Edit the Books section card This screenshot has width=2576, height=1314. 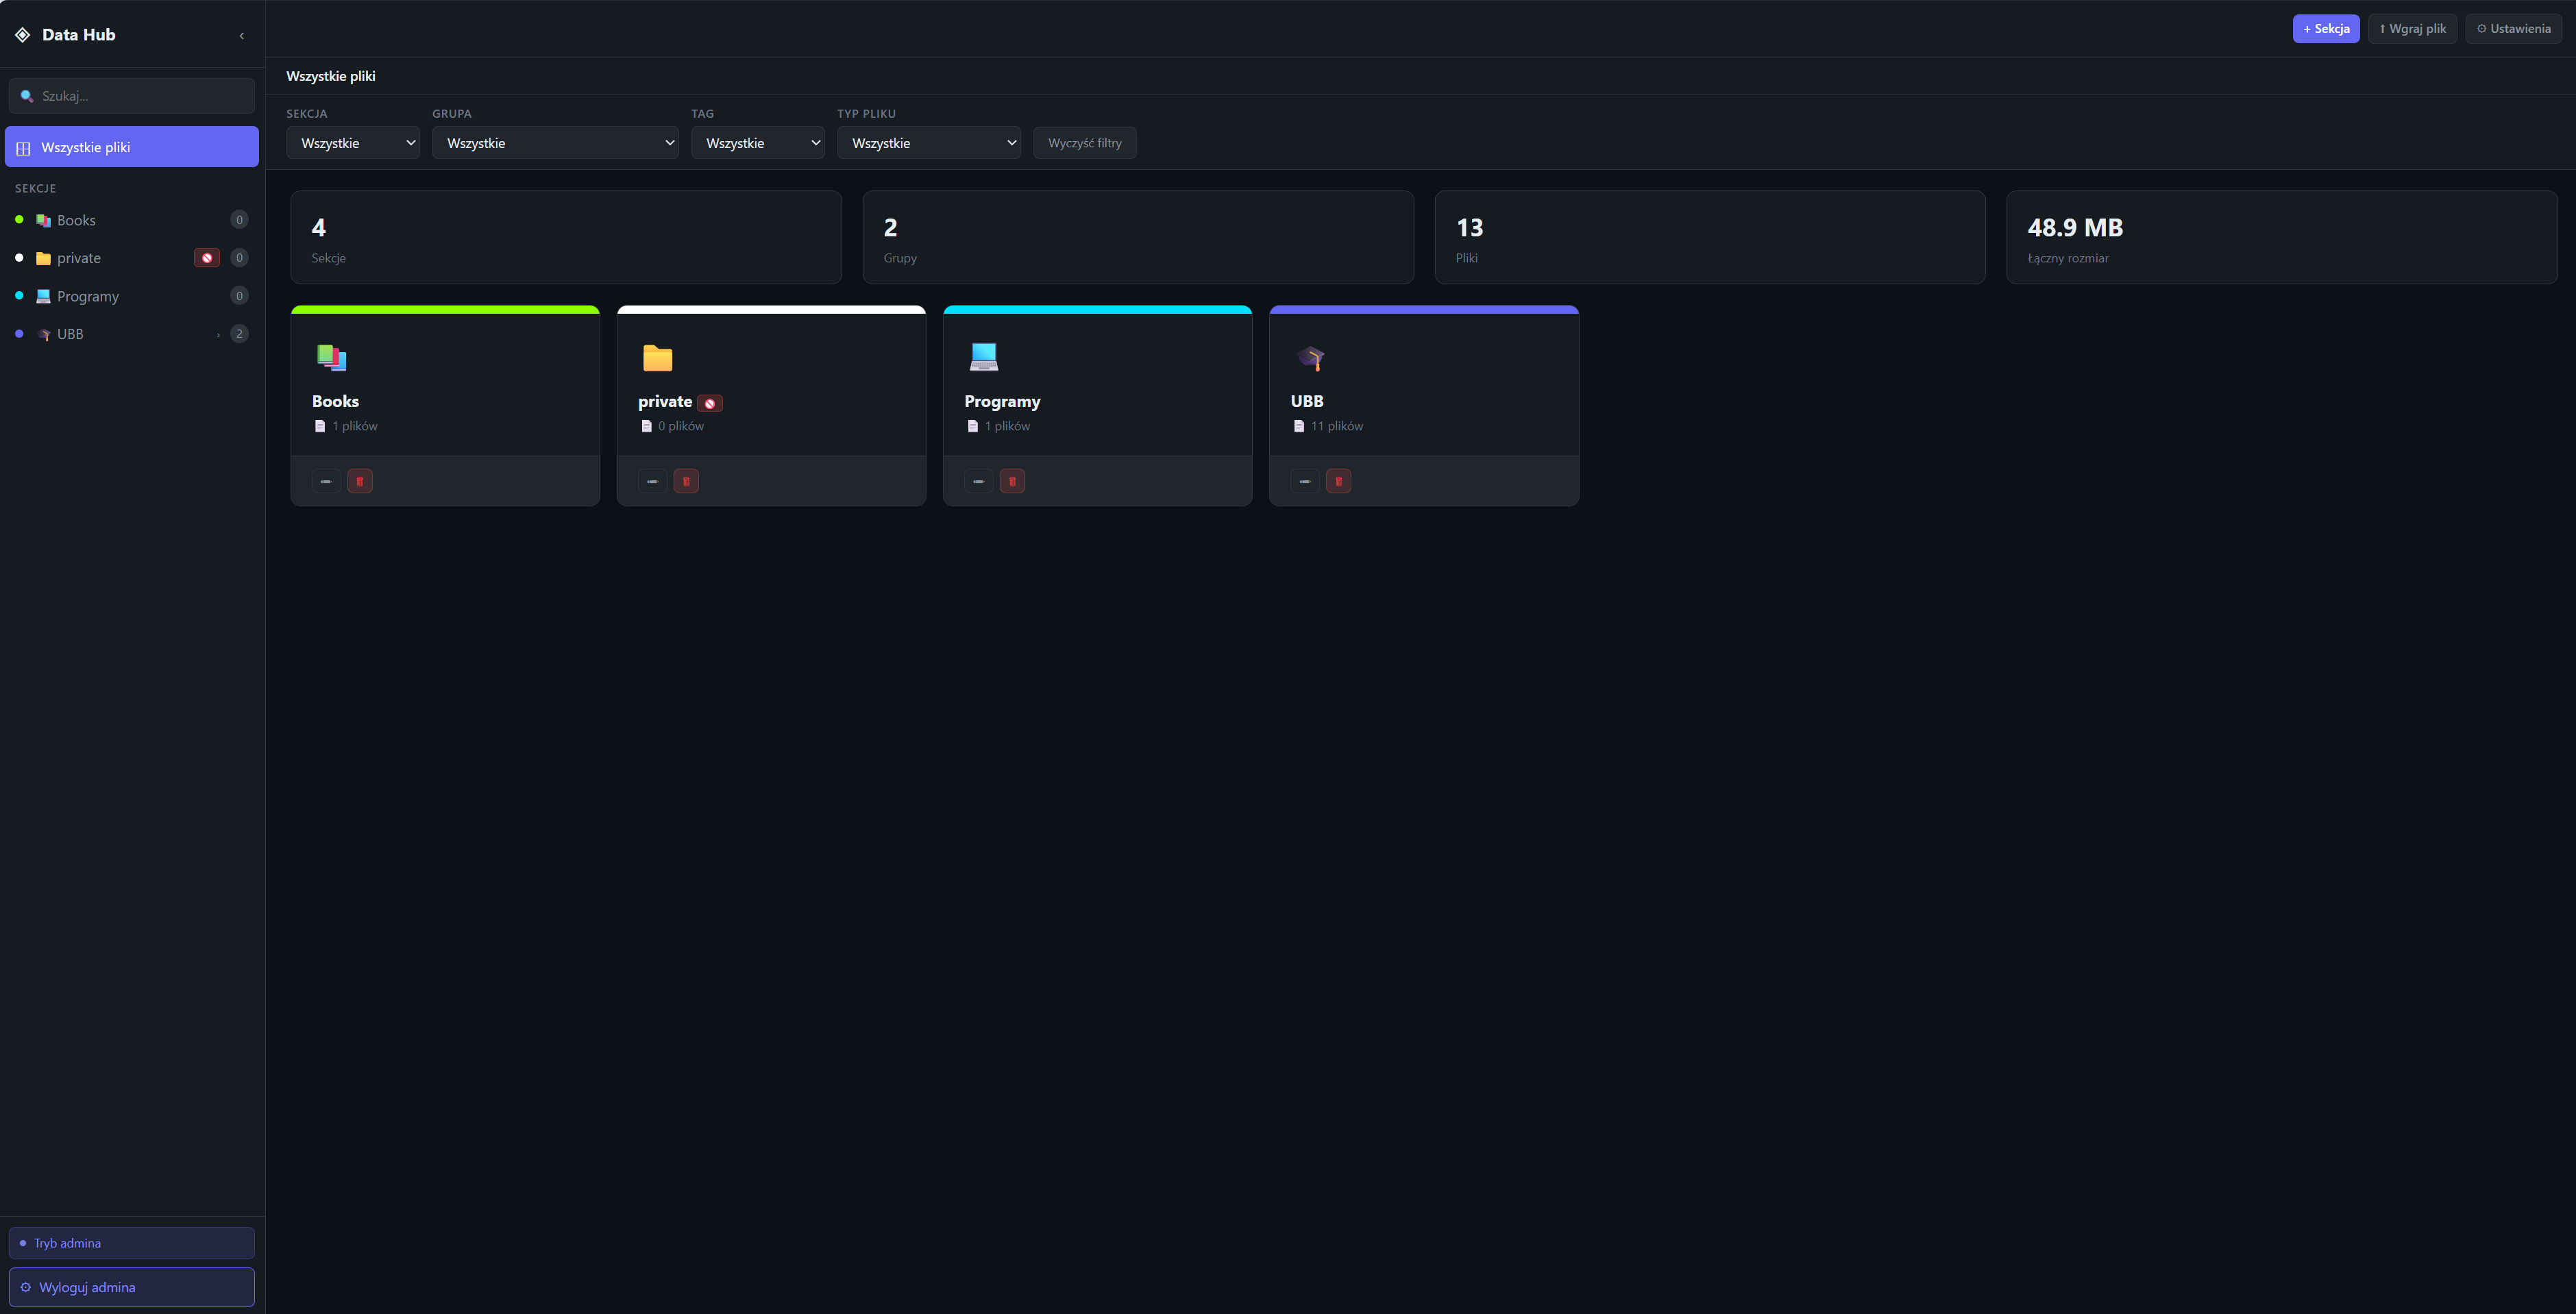326,481
